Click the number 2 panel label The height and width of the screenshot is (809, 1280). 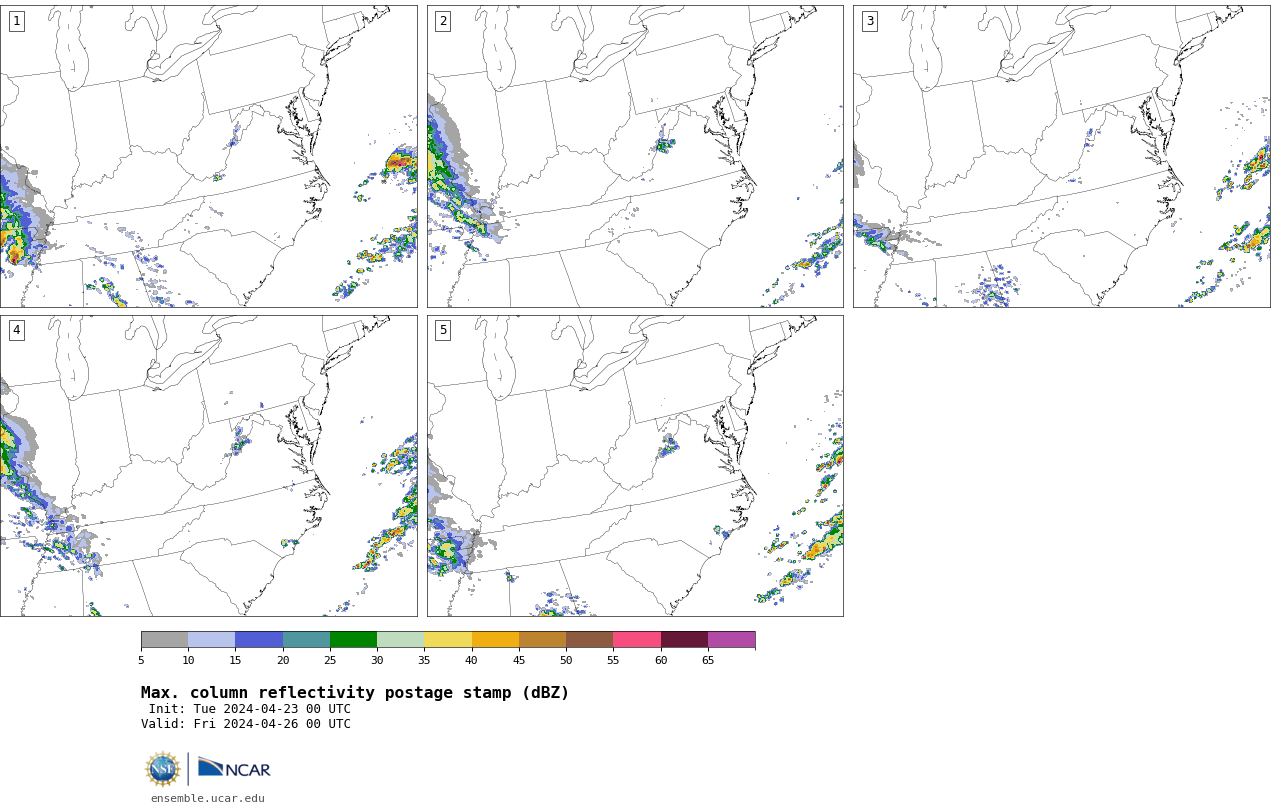pyautogui.click(x=443, y=21)
